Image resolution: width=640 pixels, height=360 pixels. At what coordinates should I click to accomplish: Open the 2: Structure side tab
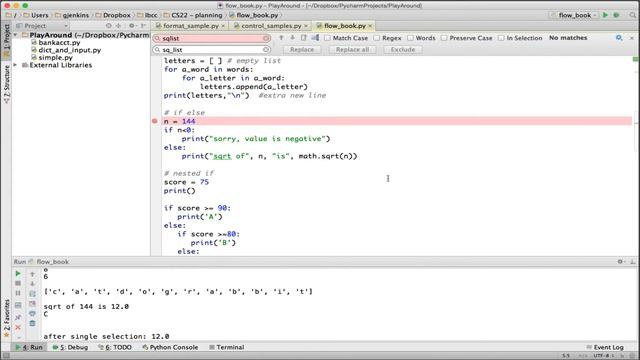[x=7, y=84]
